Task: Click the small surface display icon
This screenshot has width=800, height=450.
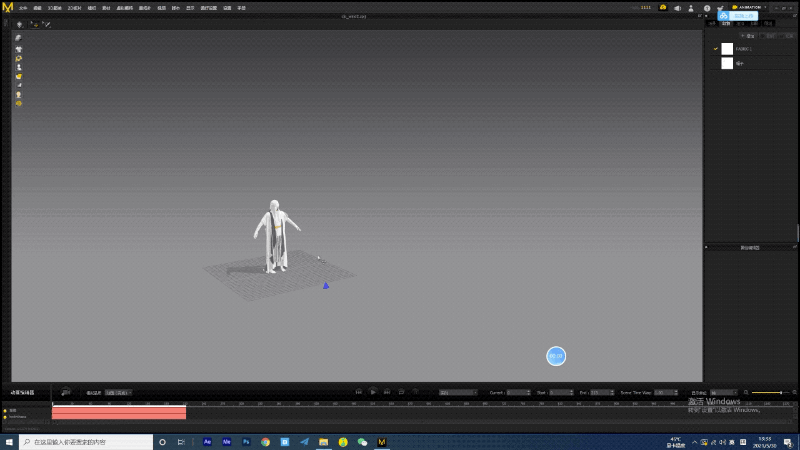Action: pos(19,85)
